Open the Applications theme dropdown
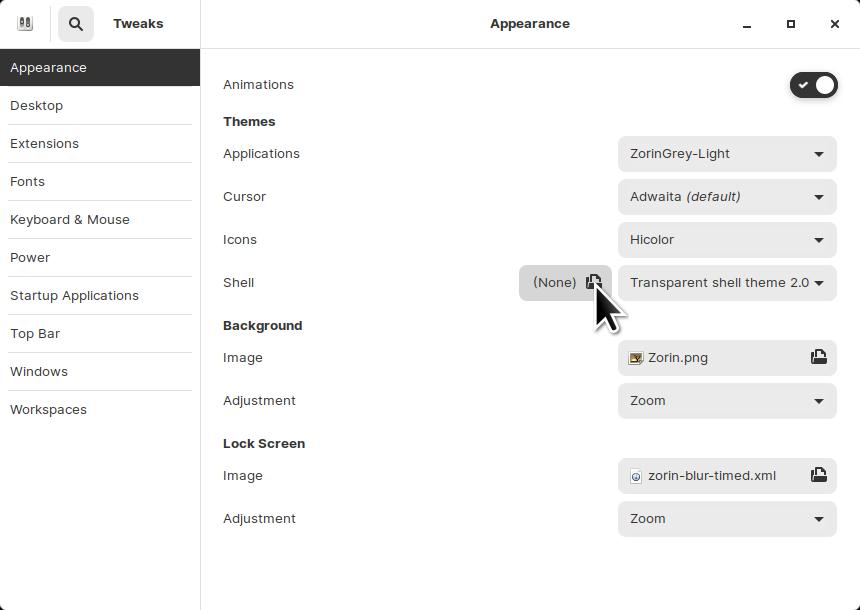Viewport: 860px width, 610px height. click(727, 154)
